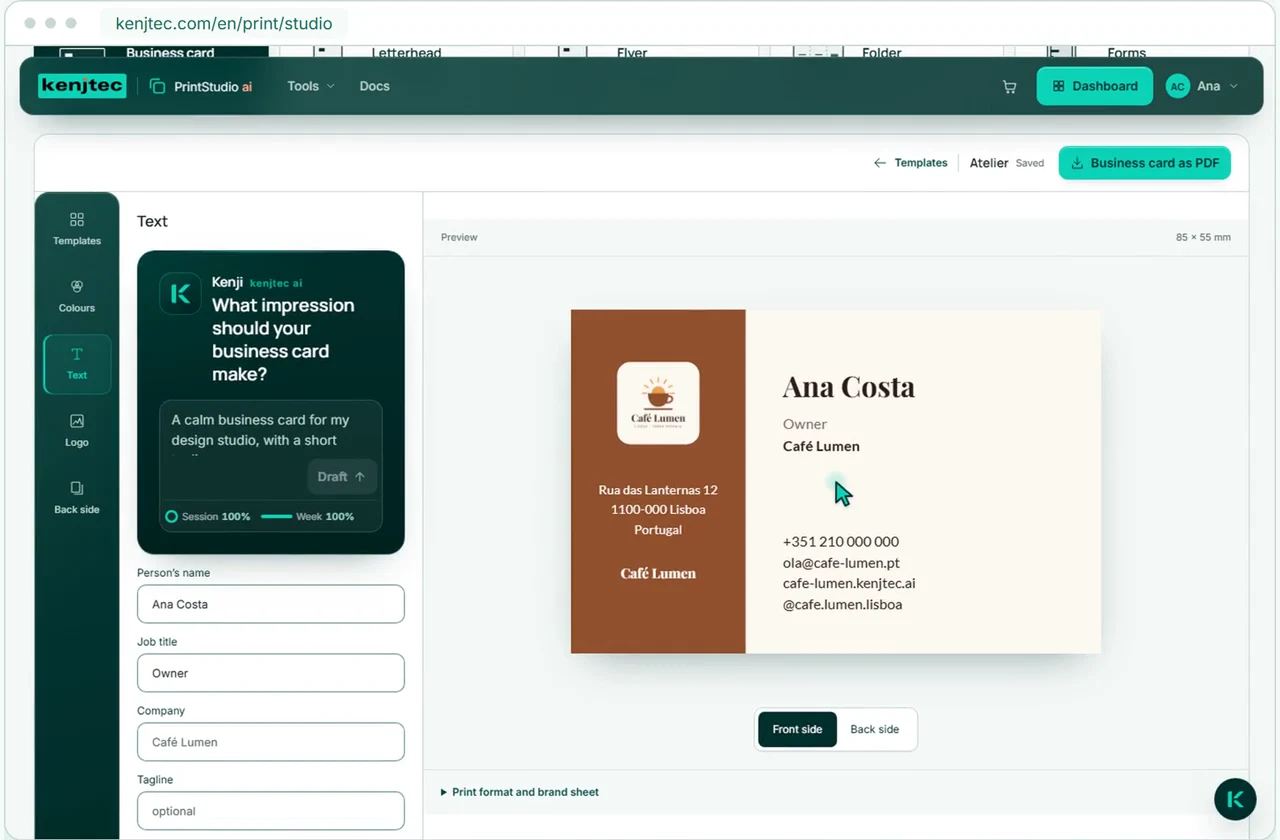Open the PrintStudio ai home link
The image size is (1280, 840).
click(201, 86)
